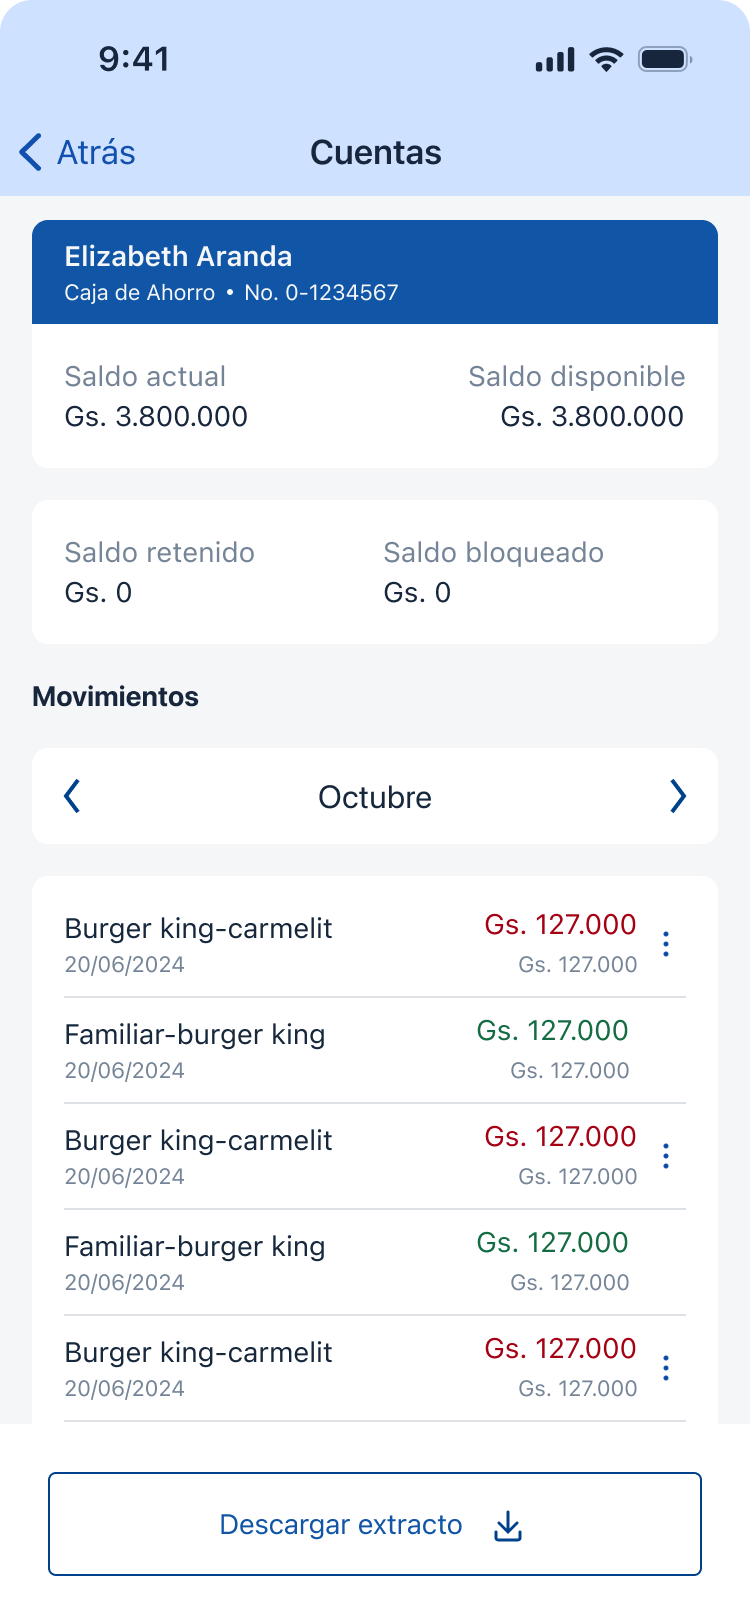The width and height of the screenshot is (750, 1624).
Task: Tap the download arrow icon beside Descargar extracto
Action: [508, 1526]
